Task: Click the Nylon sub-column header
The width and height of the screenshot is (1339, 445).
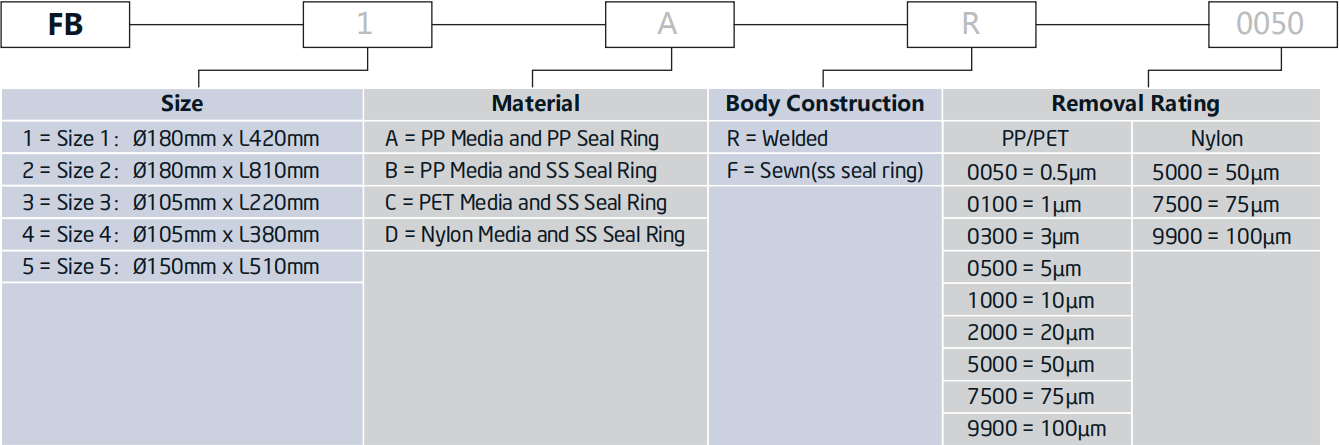Action: click(1218, 139)
